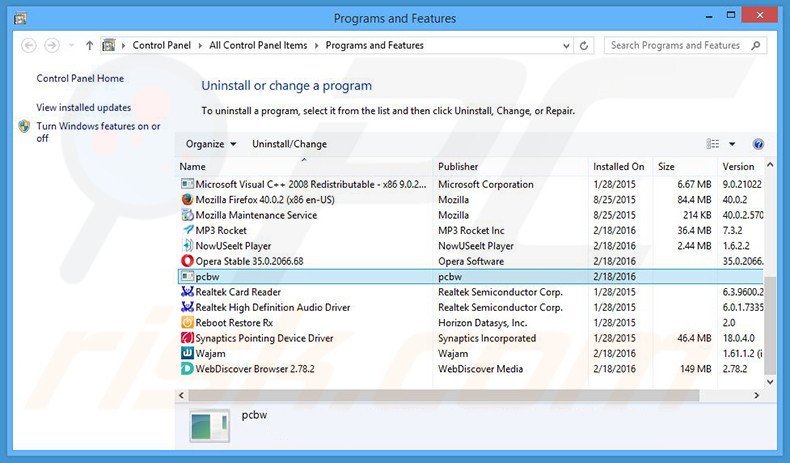Click the 84.4 MB size cell

click(x=694, y=200)
